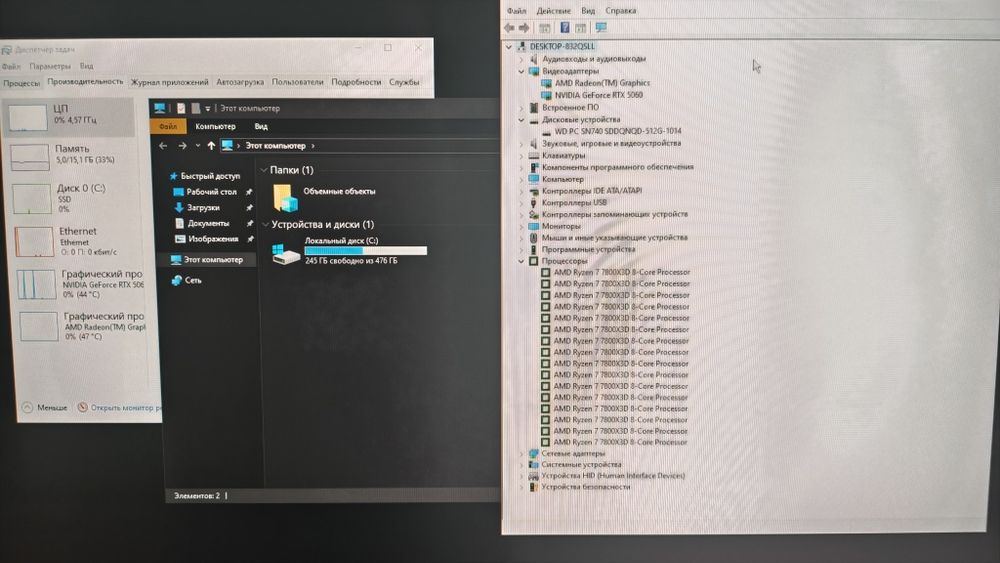Screen dimensions: 1000x563
Task: Click the show/hide console tree toolbar icon
Action: click(x=544, y=28)
